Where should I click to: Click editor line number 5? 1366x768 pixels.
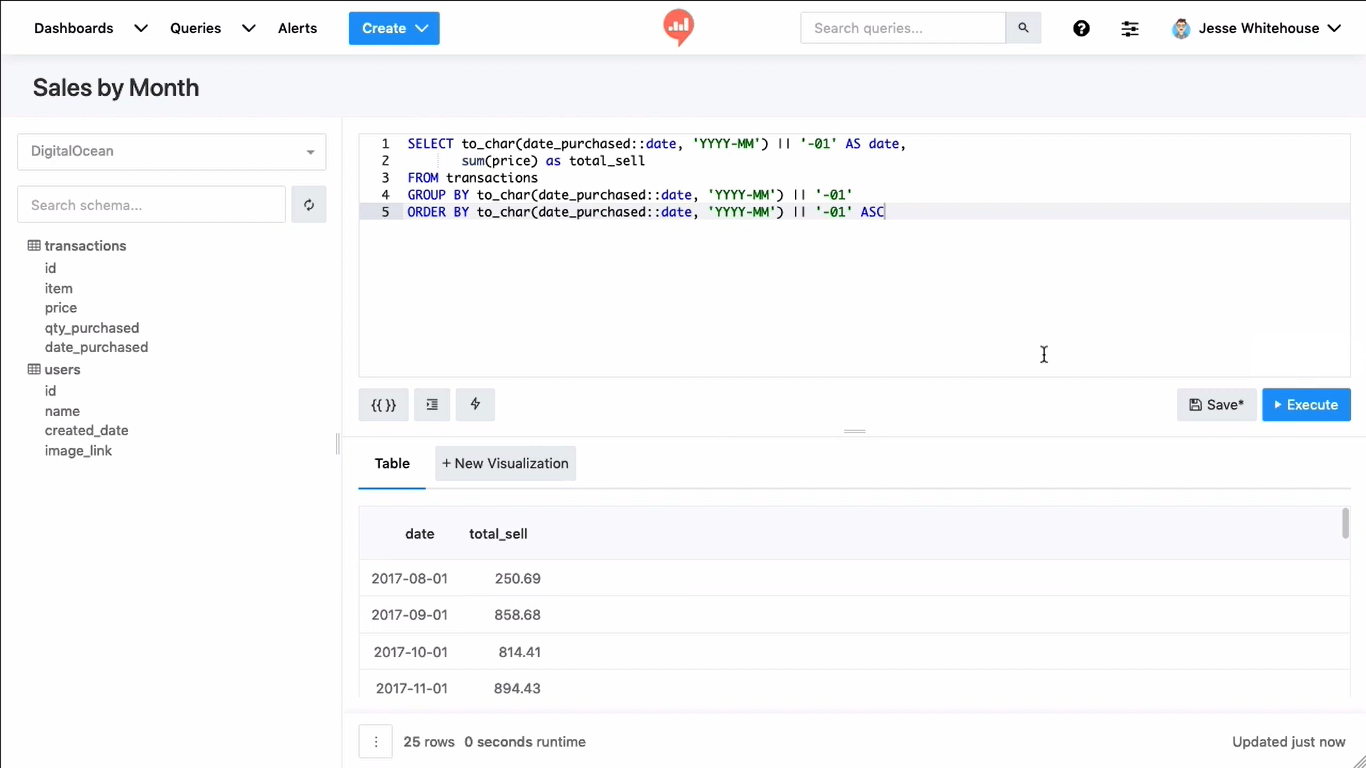[385, 212]
